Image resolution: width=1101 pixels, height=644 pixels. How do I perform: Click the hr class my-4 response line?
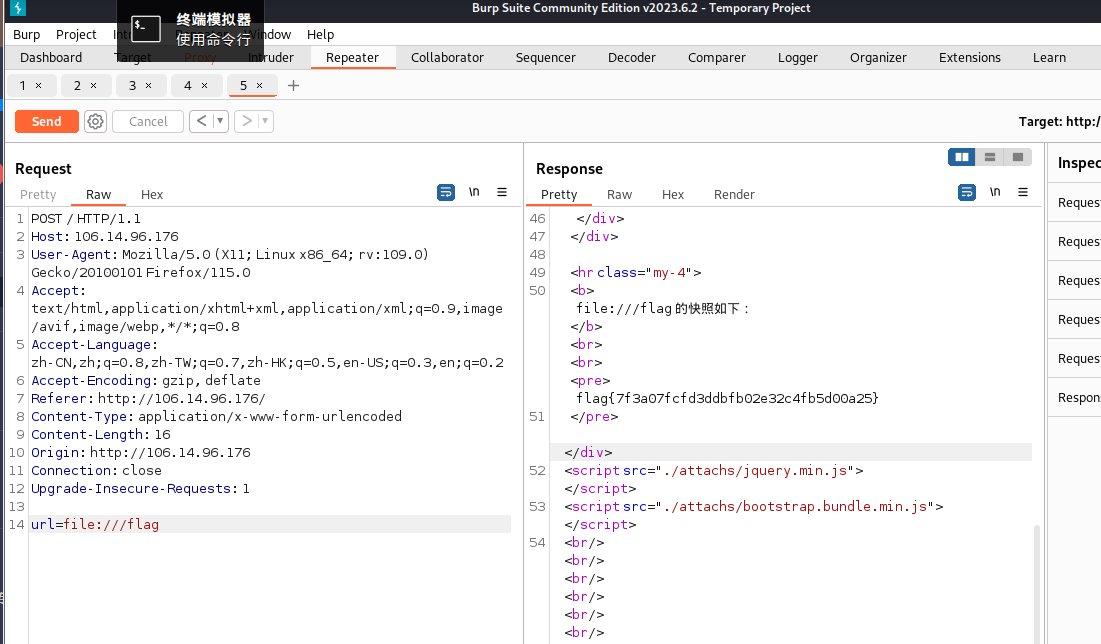pyautogui.click(x=635, y=272)
